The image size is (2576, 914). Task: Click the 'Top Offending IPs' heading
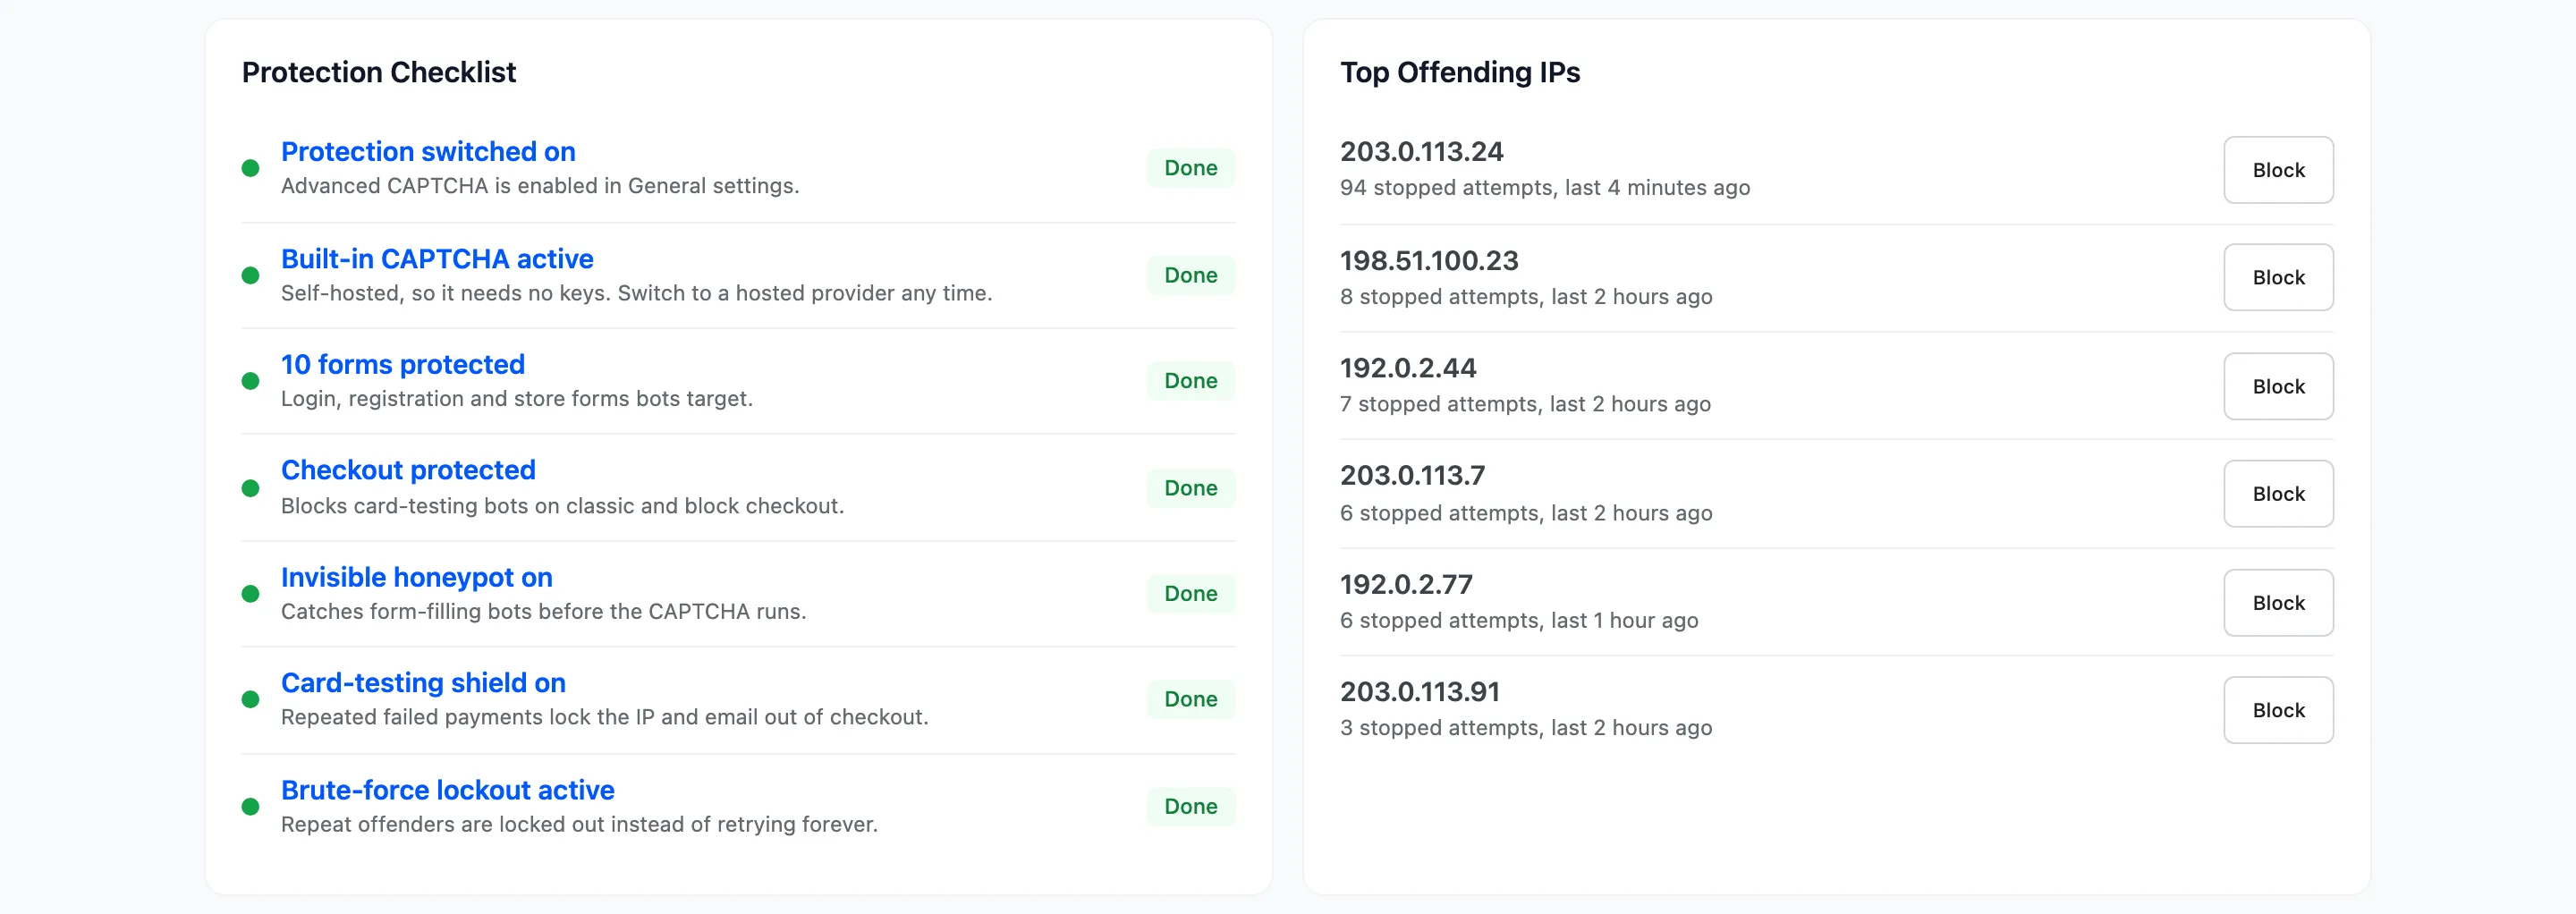pos(1460,72)
